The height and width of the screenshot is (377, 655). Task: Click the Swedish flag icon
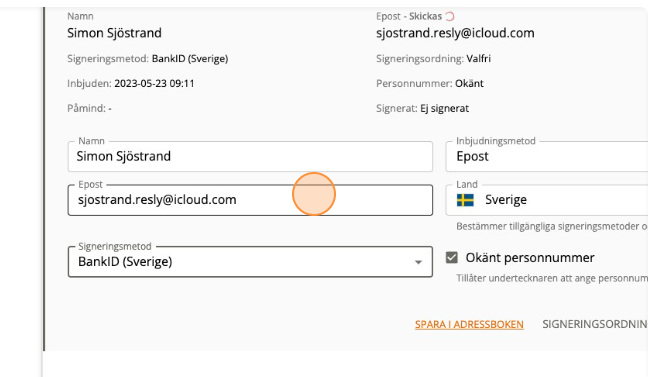(x=465, y=200)
